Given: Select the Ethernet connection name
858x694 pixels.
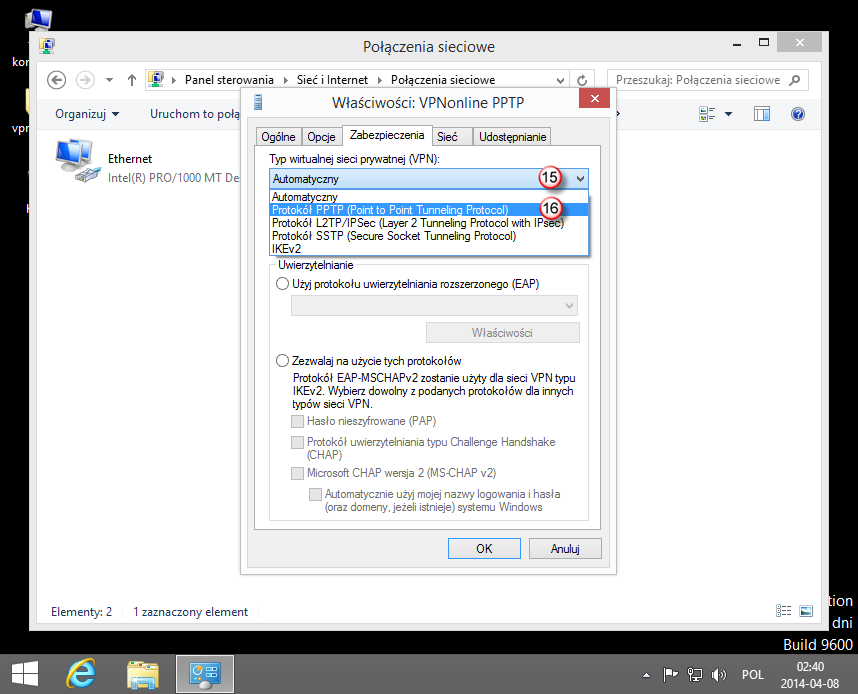Looking at the screenshot, I should 130,159.
